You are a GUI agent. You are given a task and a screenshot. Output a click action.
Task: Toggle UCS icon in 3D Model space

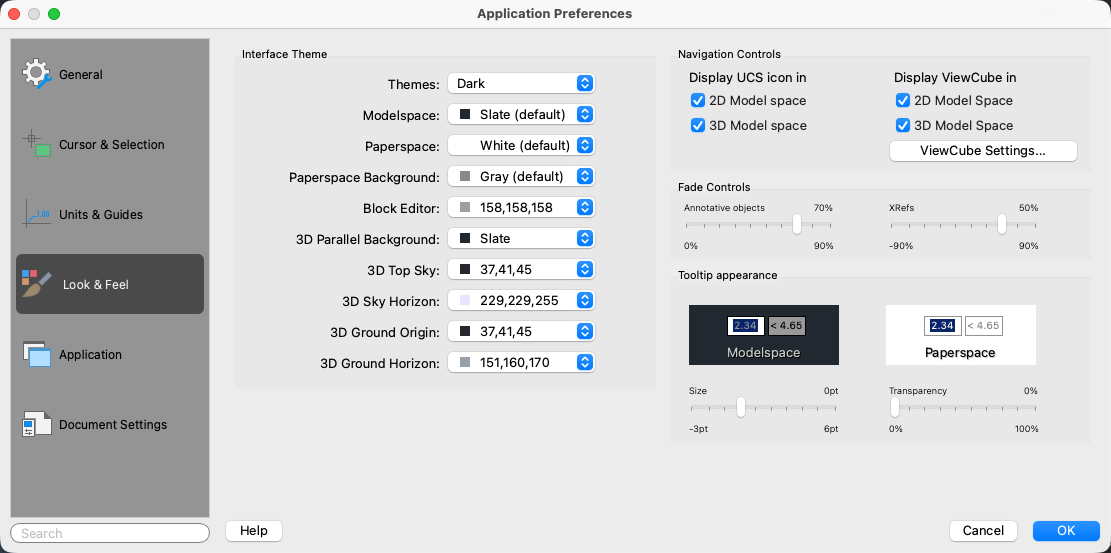pyautogui.click(x=698, y=126)
